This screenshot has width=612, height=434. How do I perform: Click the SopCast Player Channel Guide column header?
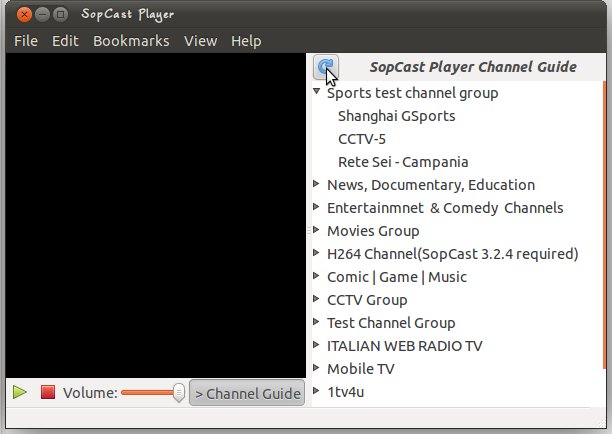[473, 67]
